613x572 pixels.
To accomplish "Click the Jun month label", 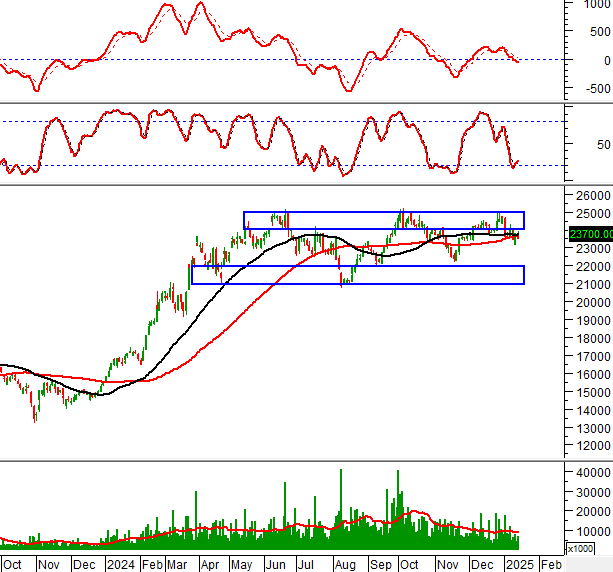I will 275,565.
